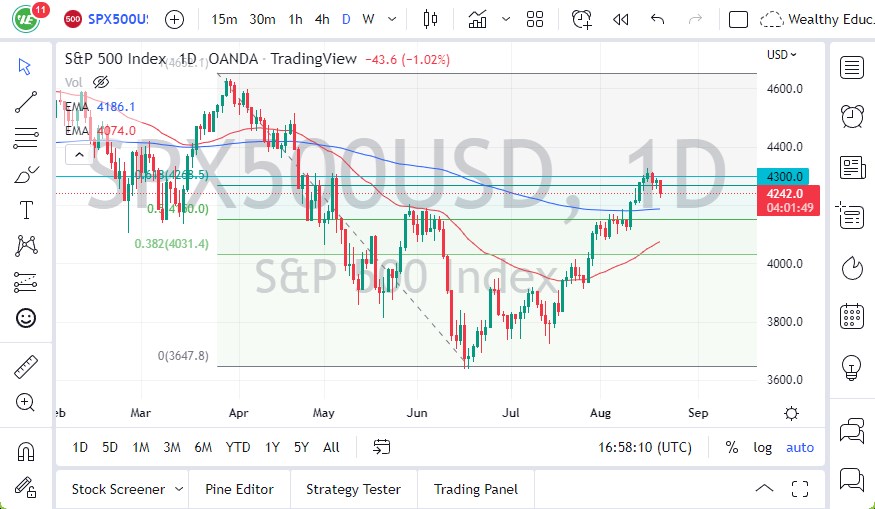875x509 pixels.
Task: Expand the Stock Screener dropdown
Action: point(179,489)
